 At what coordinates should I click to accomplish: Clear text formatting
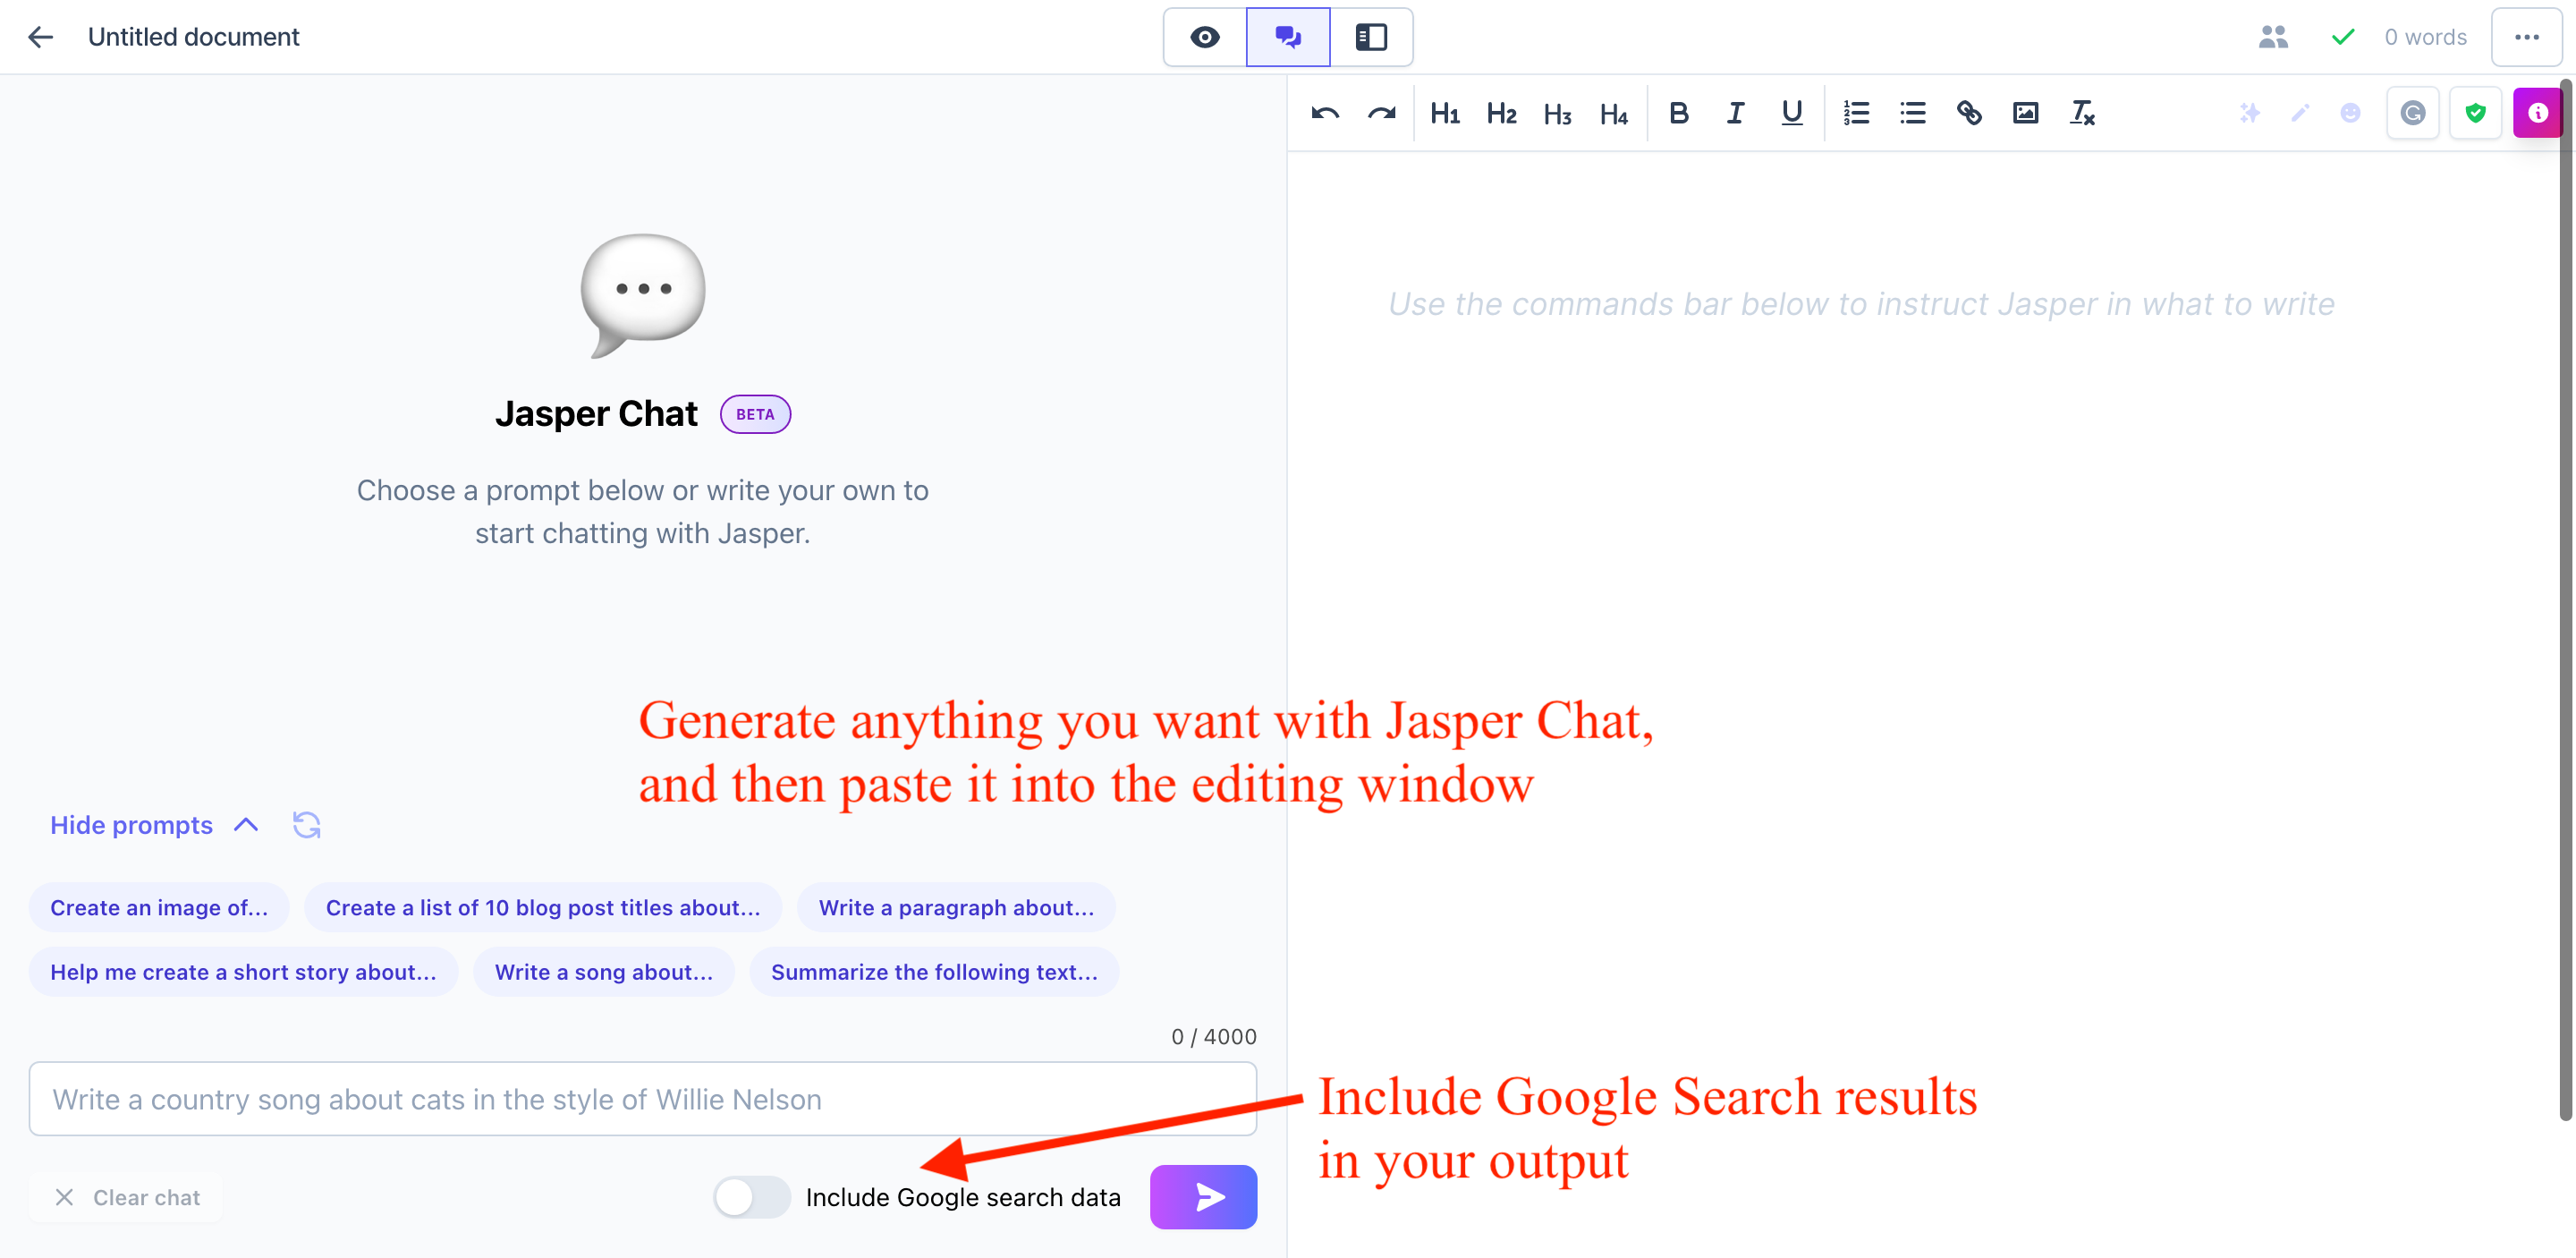point(2082,113)
